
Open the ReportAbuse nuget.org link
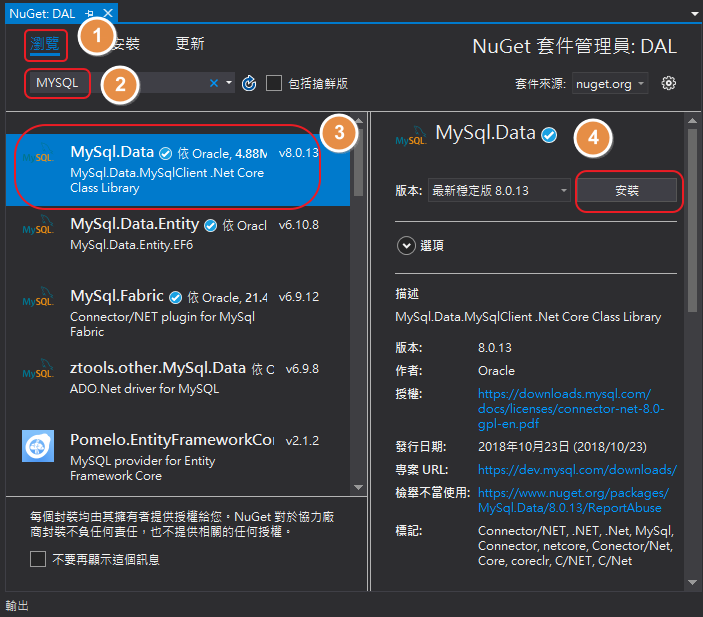[573, 500]
